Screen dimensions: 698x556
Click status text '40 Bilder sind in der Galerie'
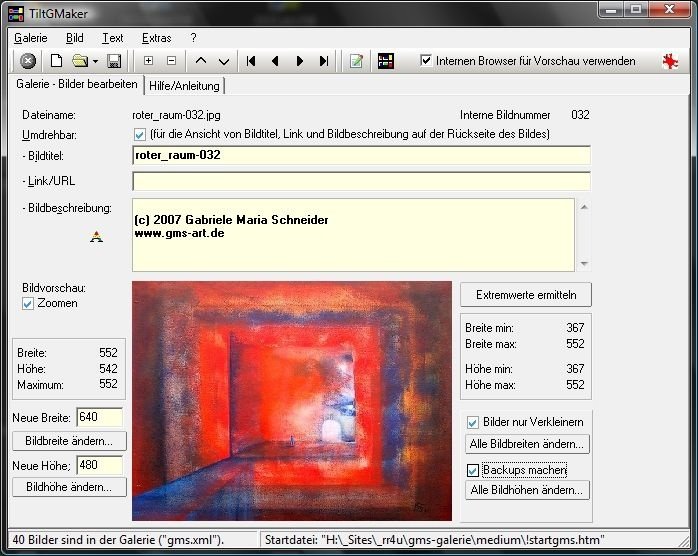point(118,540)
